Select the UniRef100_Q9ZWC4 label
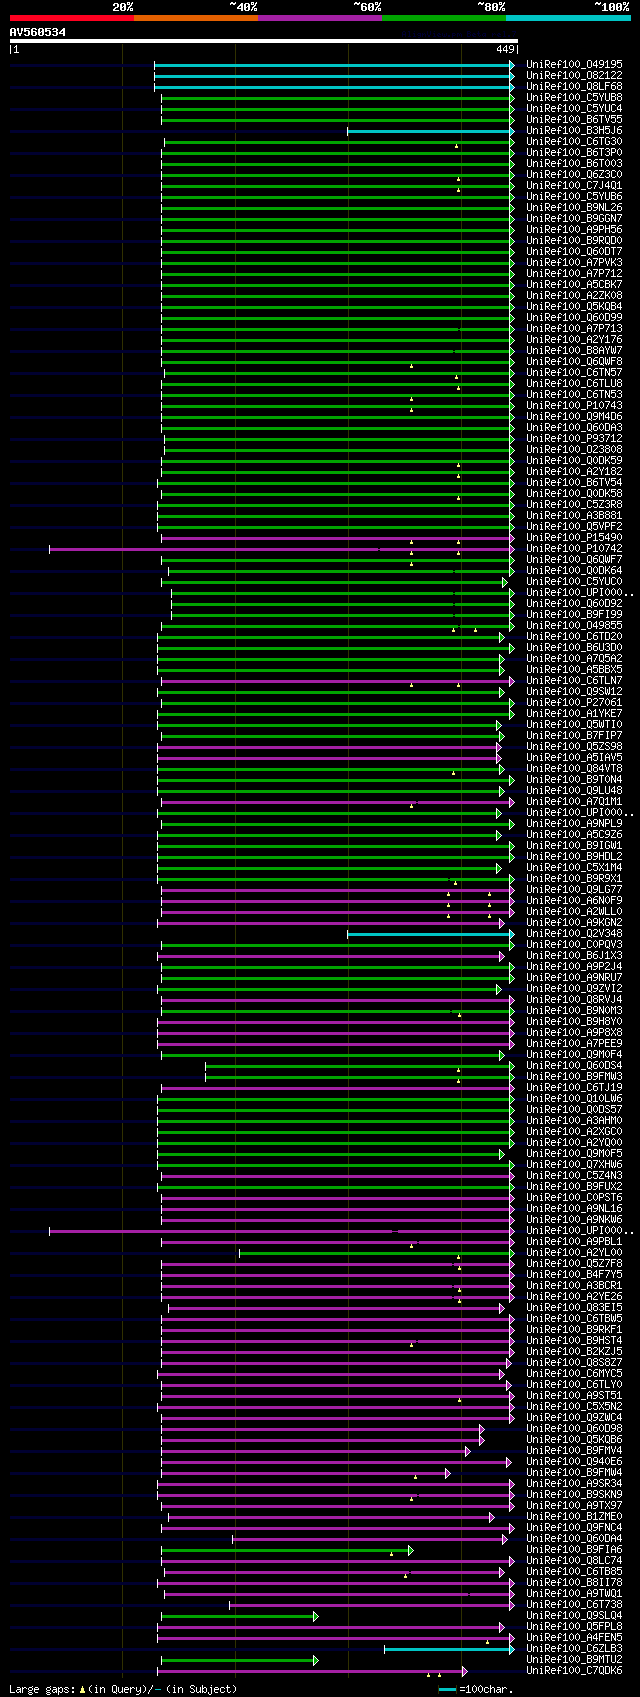This screenshot has width=640, height=1697. [x=574, y=1417]
